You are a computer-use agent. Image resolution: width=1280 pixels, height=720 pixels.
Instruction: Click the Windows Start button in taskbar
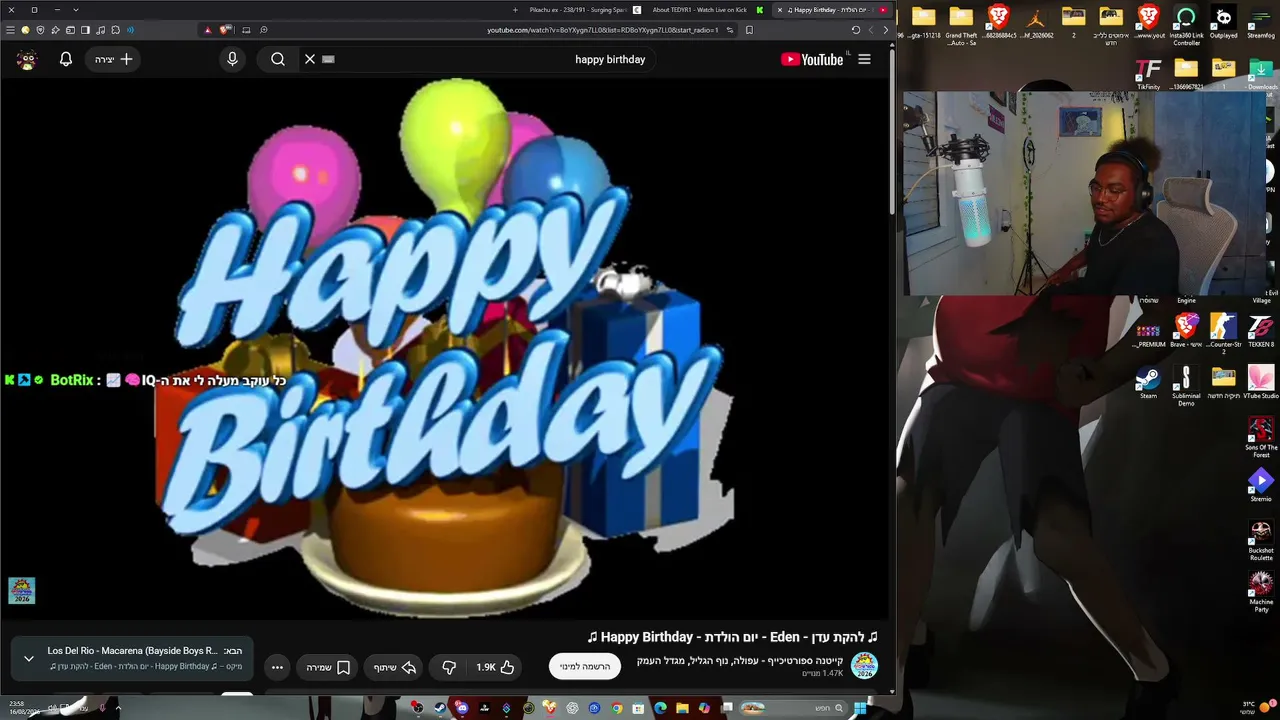[x=860, y=708]
